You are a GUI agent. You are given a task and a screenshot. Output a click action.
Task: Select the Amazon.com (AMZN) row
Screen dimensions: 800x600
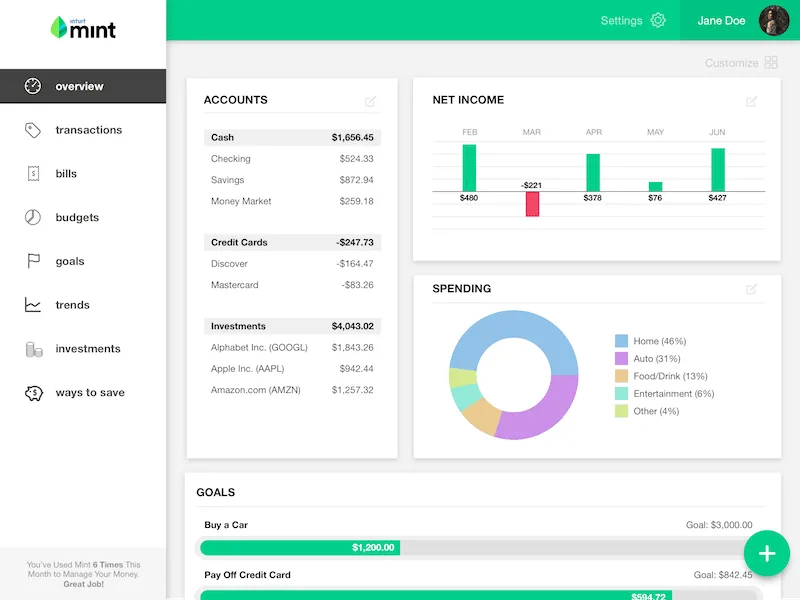coord(292,390)
